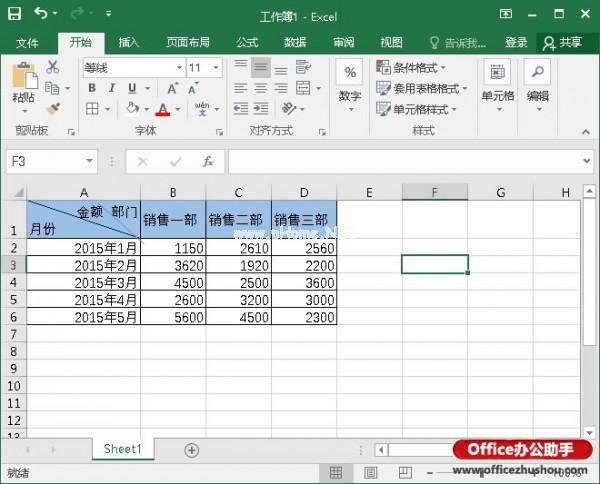Open 条件格式 conditional formatting dropdown
The image size is (600, 484).
[411, 68]
